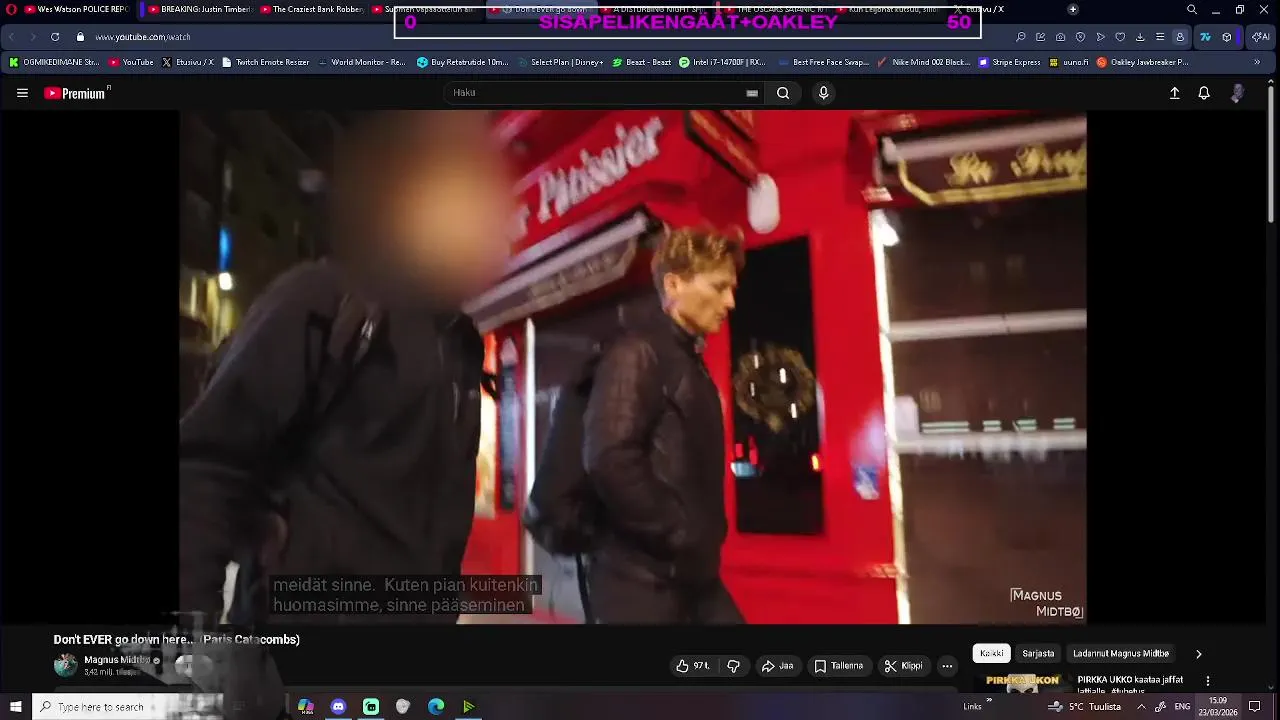Open the Oakley Jawbreaker bookmark
The height and width of the screenshot is (720, 1280).
[x=1142, y=62]
